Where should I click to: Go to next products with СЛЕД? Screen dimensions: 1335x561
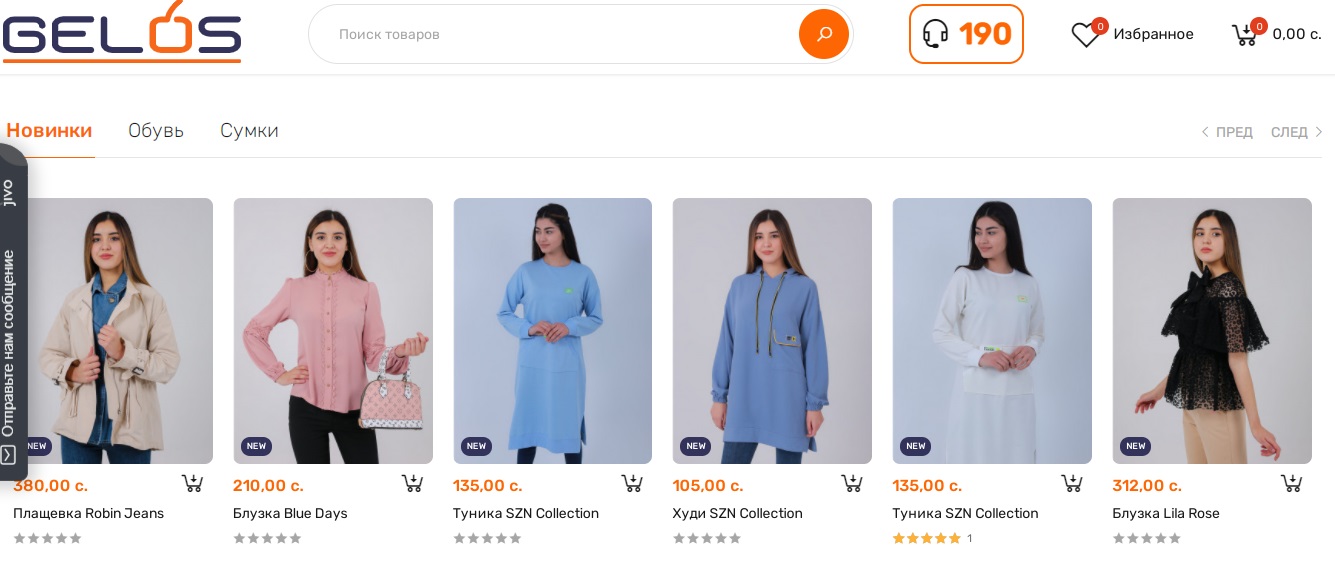pyautogui.click(x=1296, y=132)
